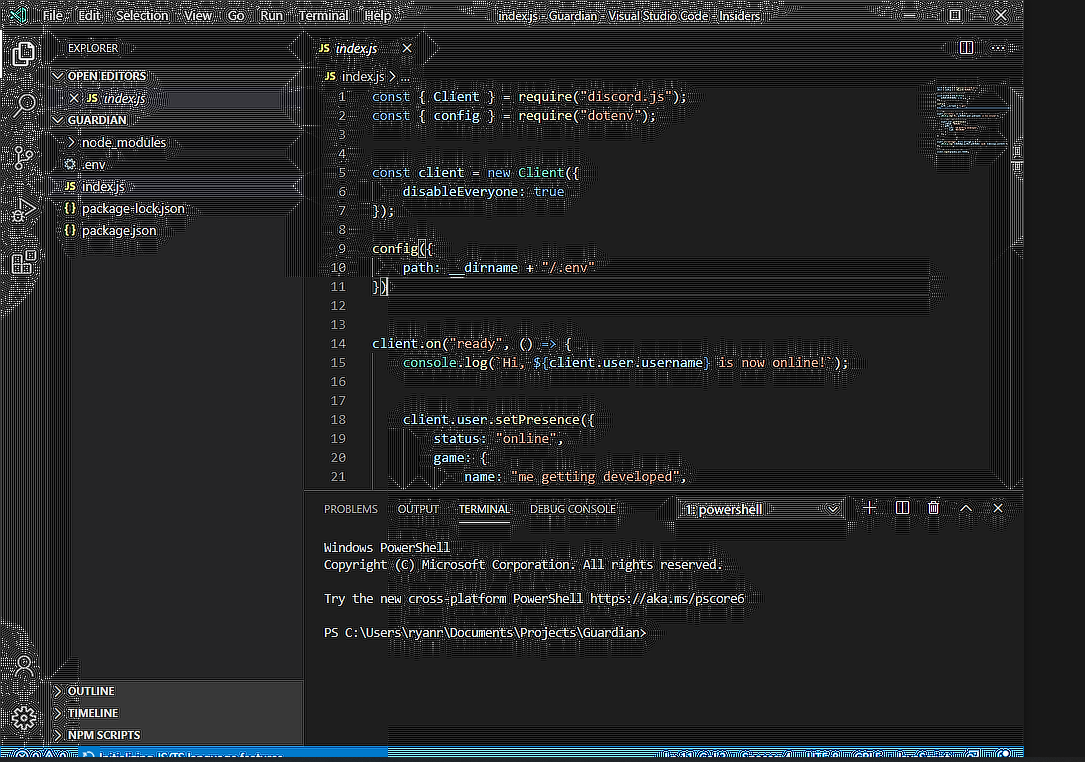Create a new terminal with the plus icon
Image resolution: width=1085 pixels, height=762 pixels.
(869, 507)
